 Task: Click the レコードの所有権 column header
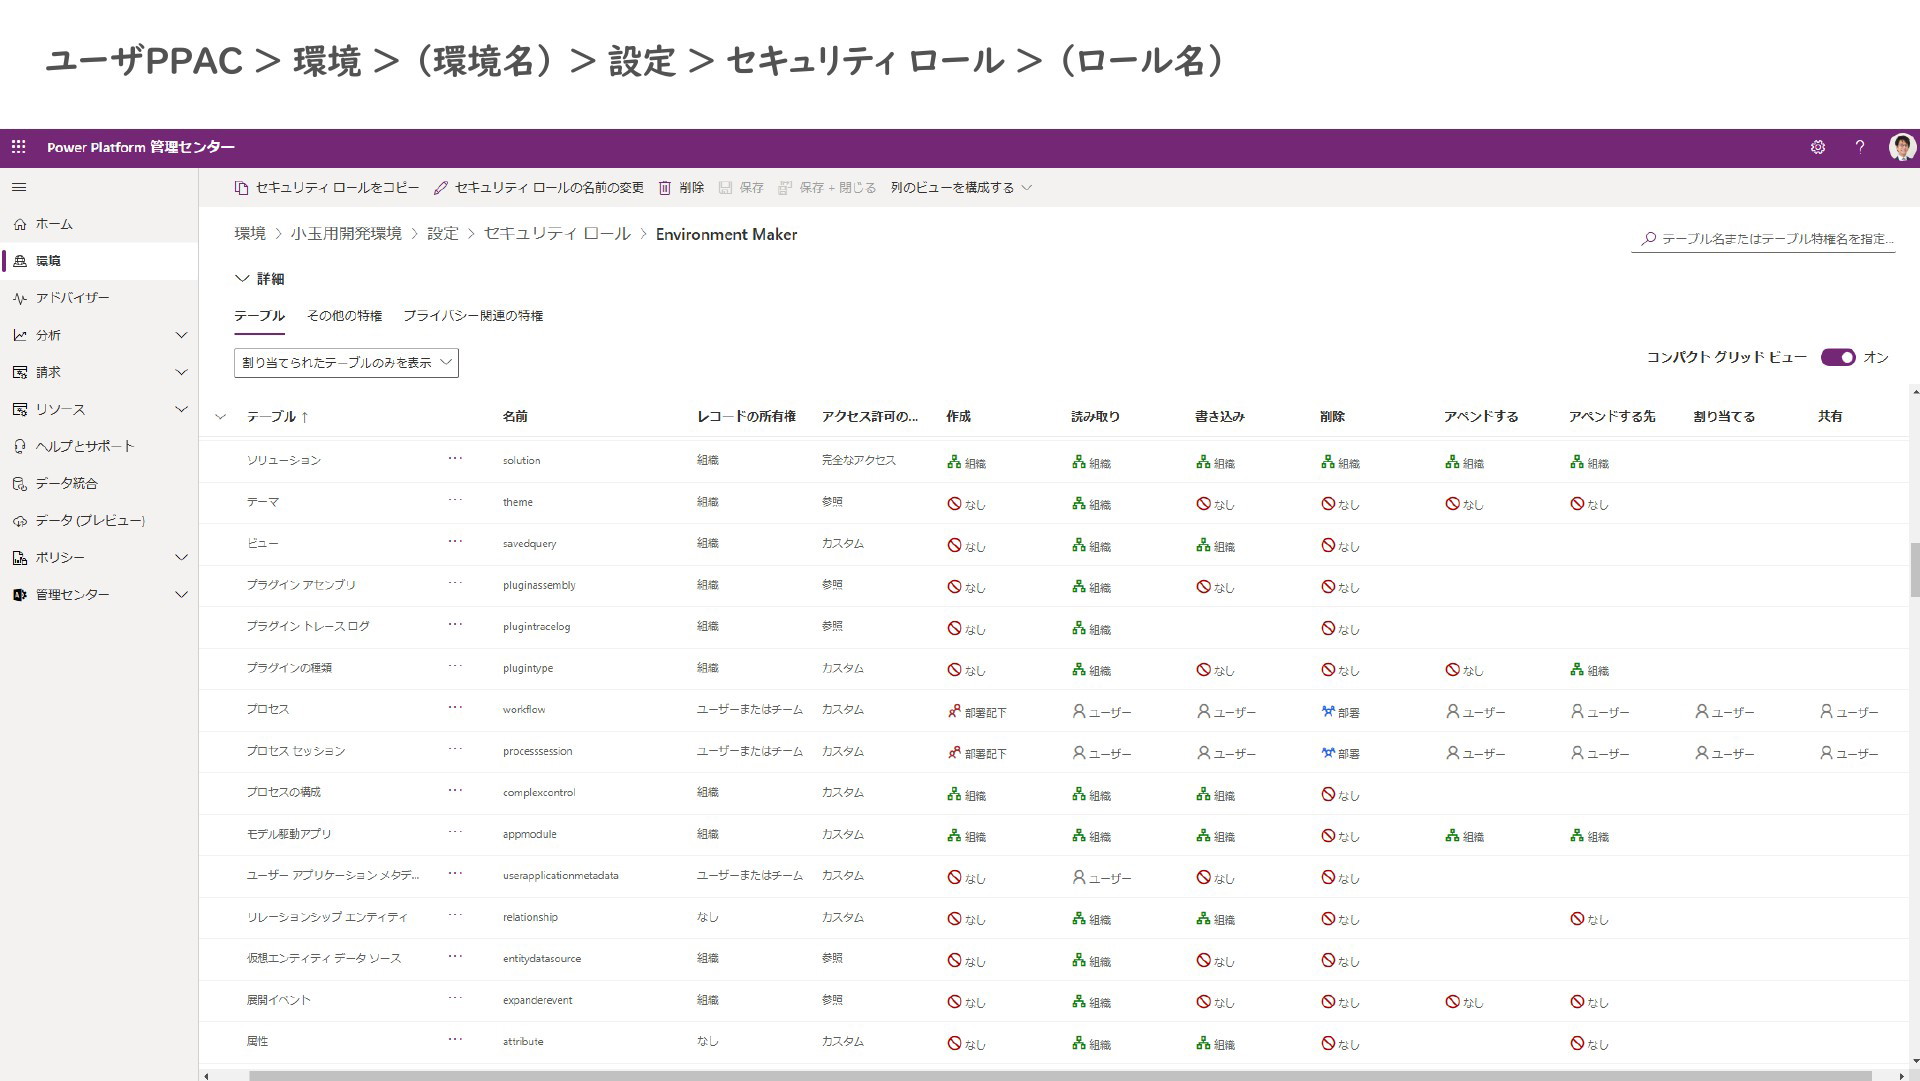point(746,416)
